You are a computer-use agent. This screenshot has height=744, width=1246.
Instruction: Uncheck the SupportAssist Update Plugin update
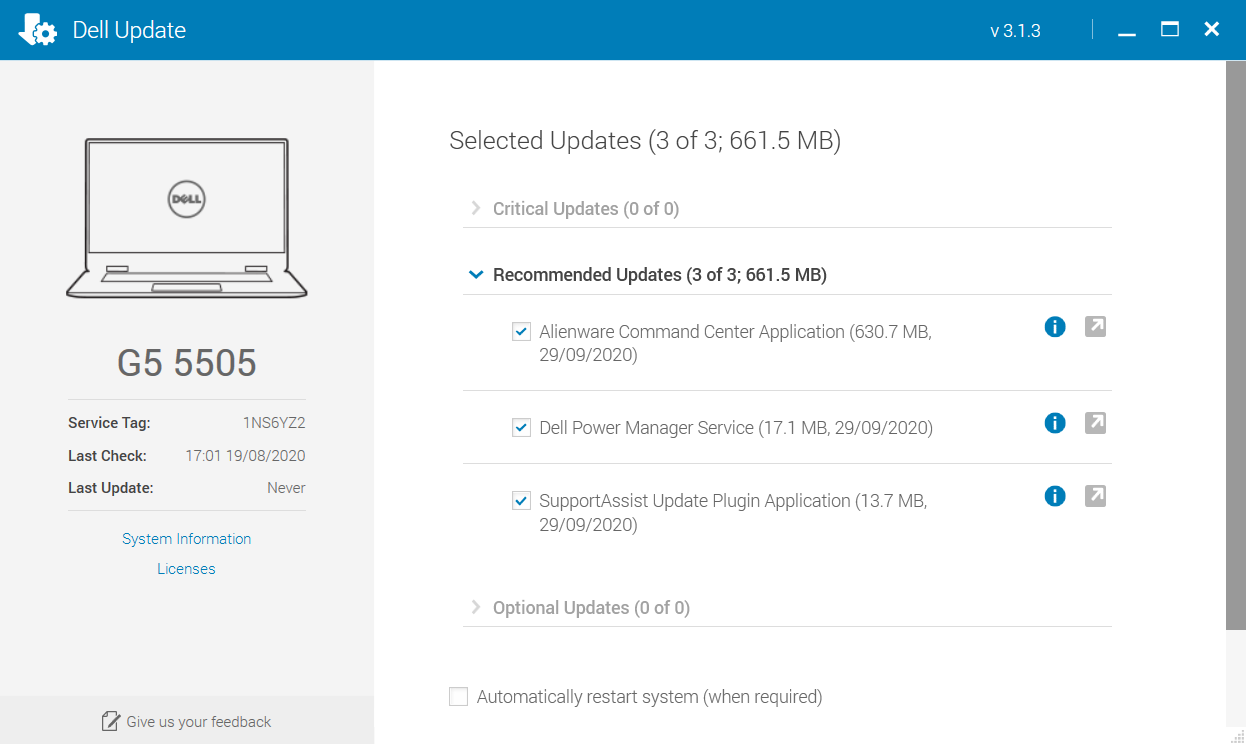(x=521, y=500)
